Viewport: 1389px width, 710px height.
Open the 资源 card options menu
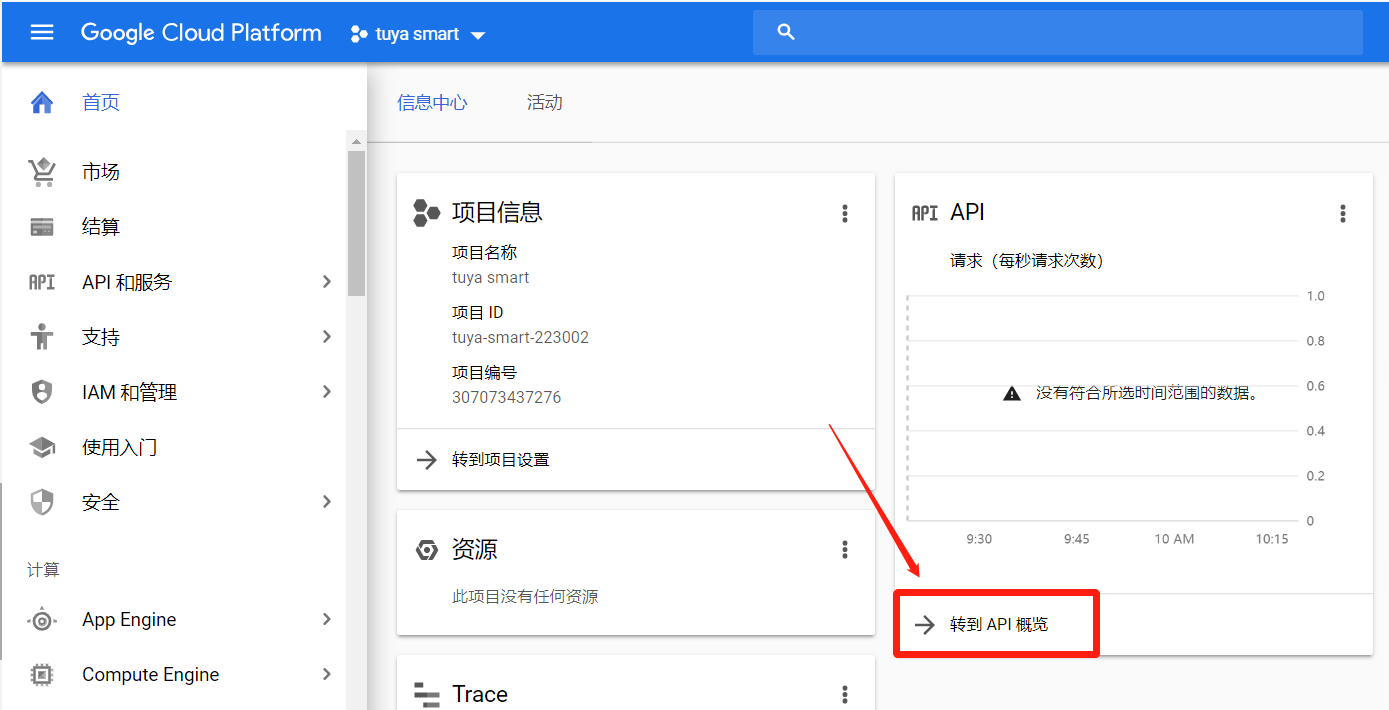point(845,549)
